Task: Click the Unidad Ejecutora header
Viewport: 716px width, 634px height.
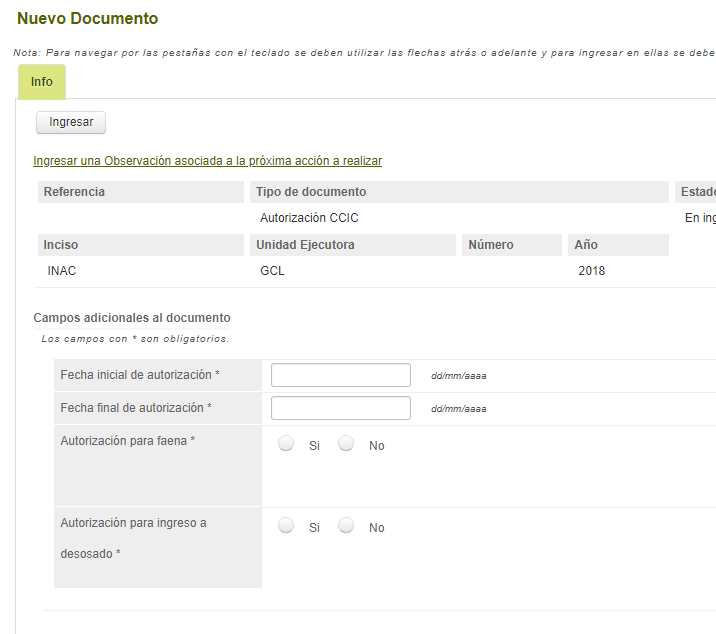Action: (353, 245)
